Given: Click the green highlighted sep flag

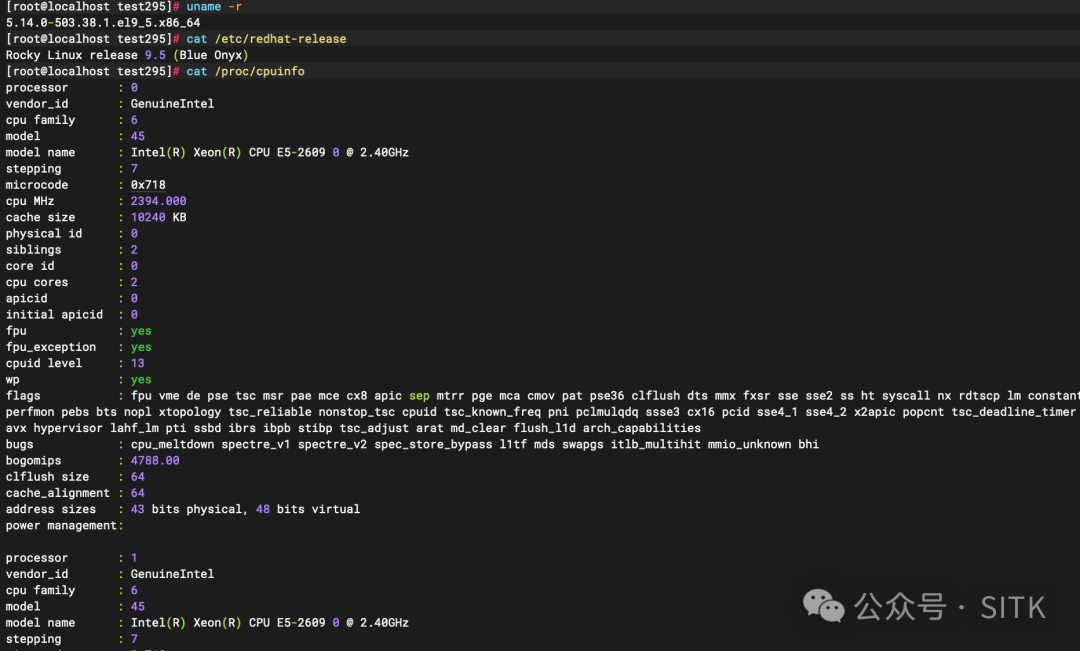Looking at the screenshot, I should coord(419,396).
